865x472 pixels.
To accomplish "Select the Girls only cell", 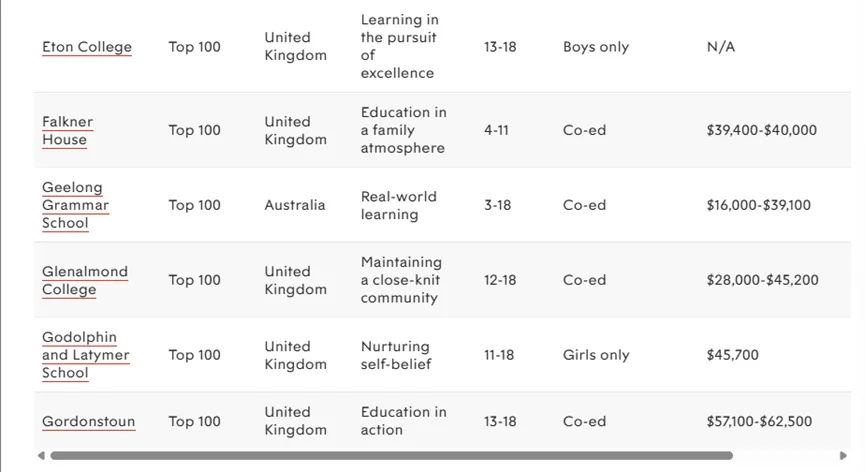I will pos(596,355).
